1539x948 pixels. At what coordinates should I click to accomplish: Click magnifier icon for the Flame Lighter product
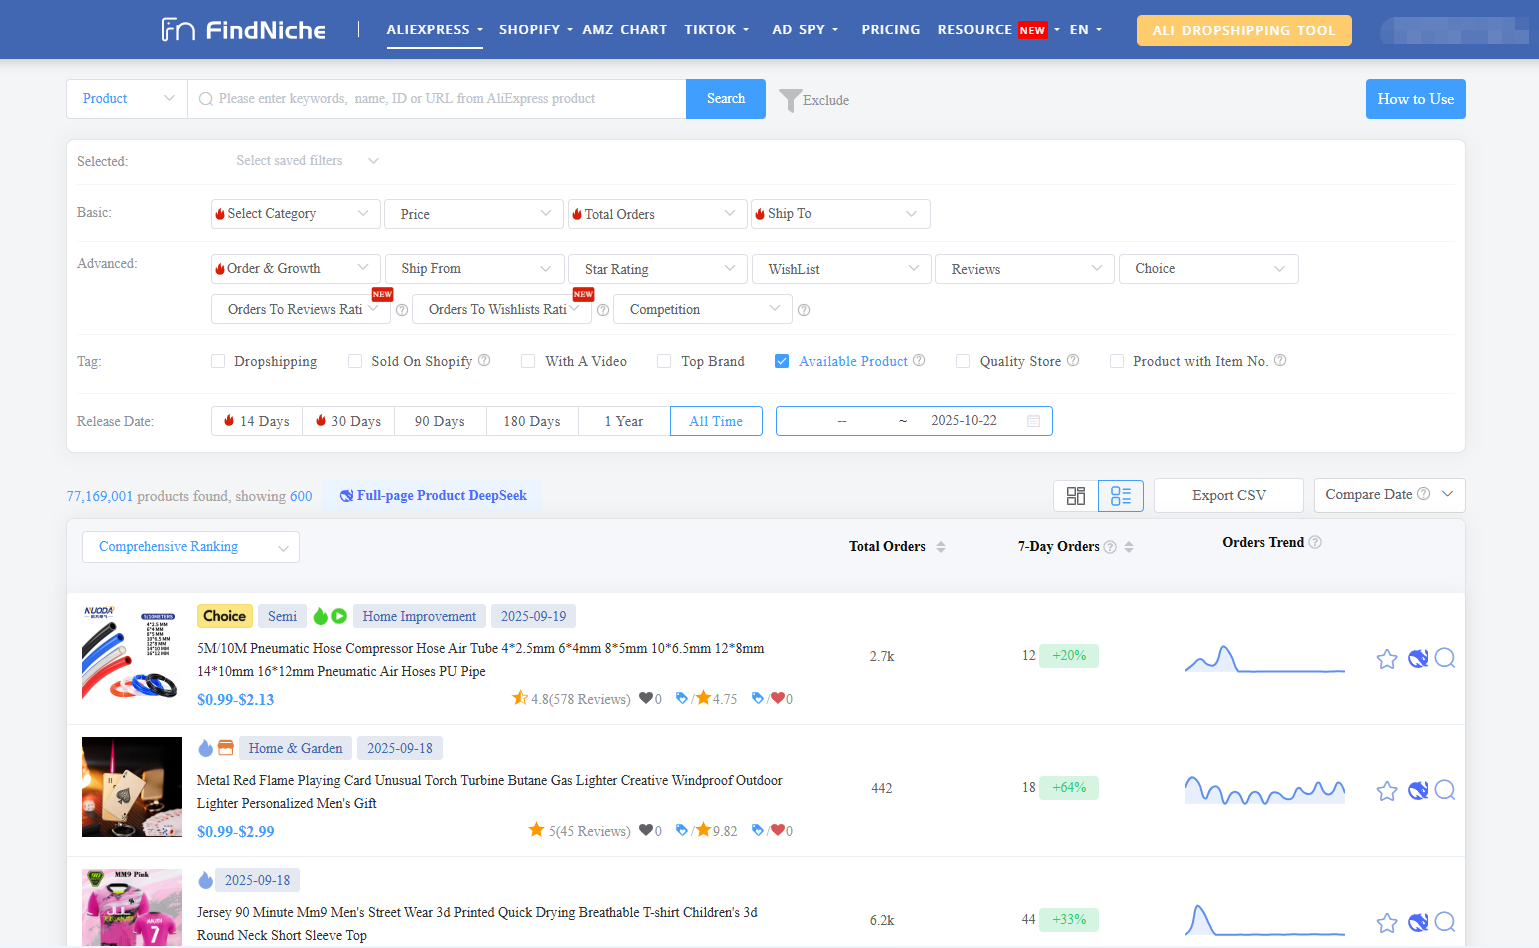tap(1444, 790)
